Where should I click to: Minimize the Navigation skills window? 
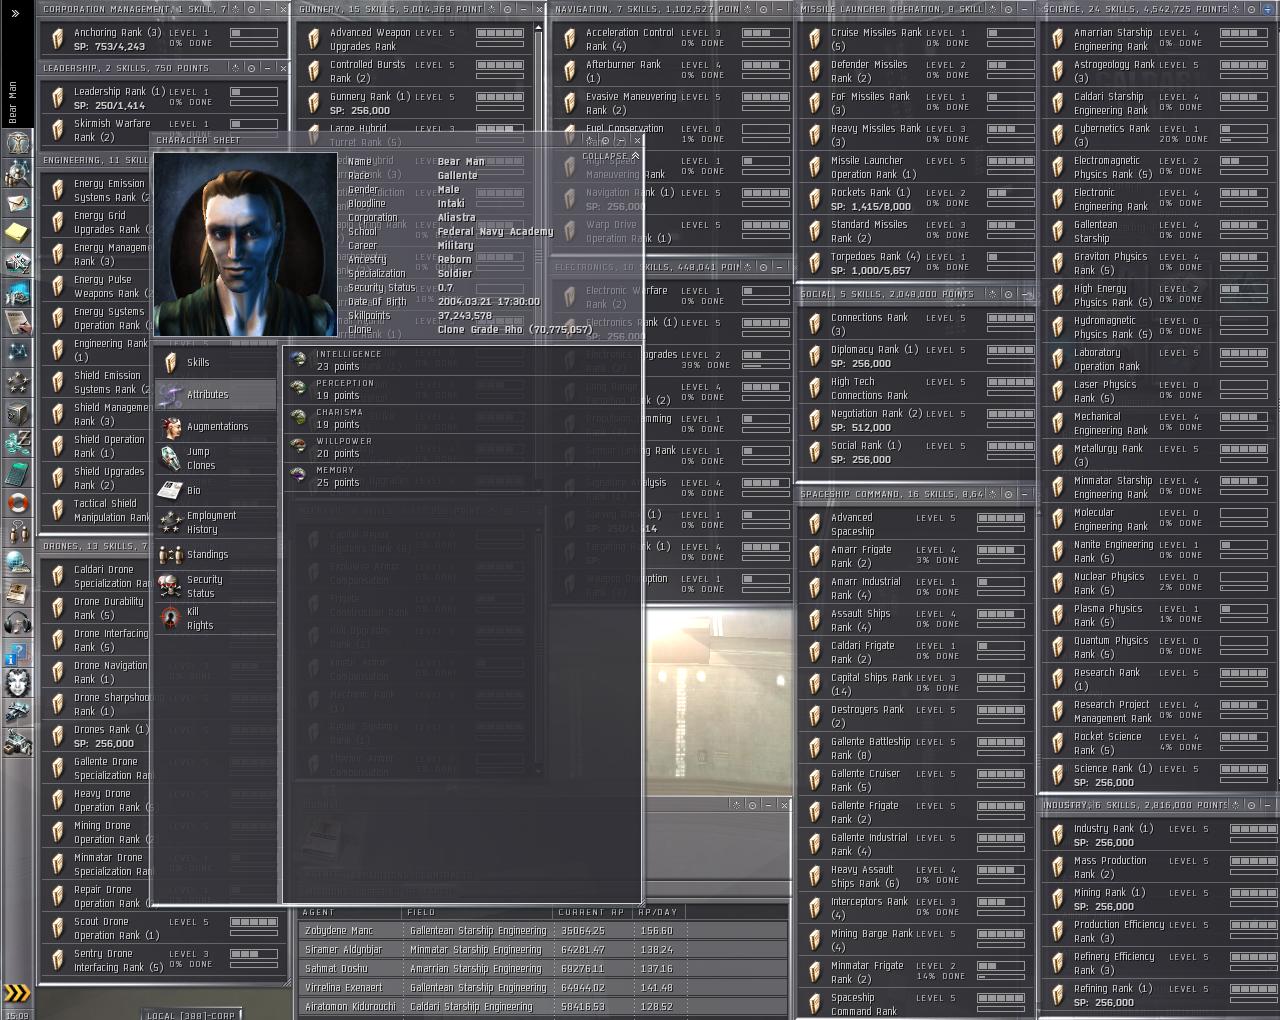click(x=781, y=9)
